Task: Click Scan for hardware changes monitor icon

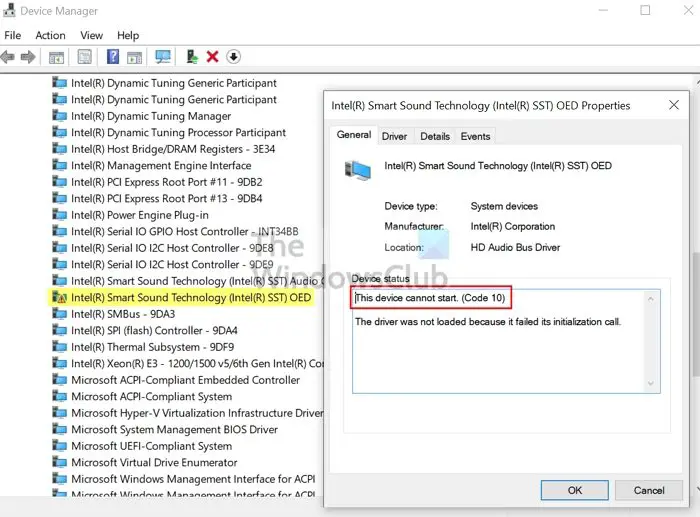Action: tap(163, 57)
